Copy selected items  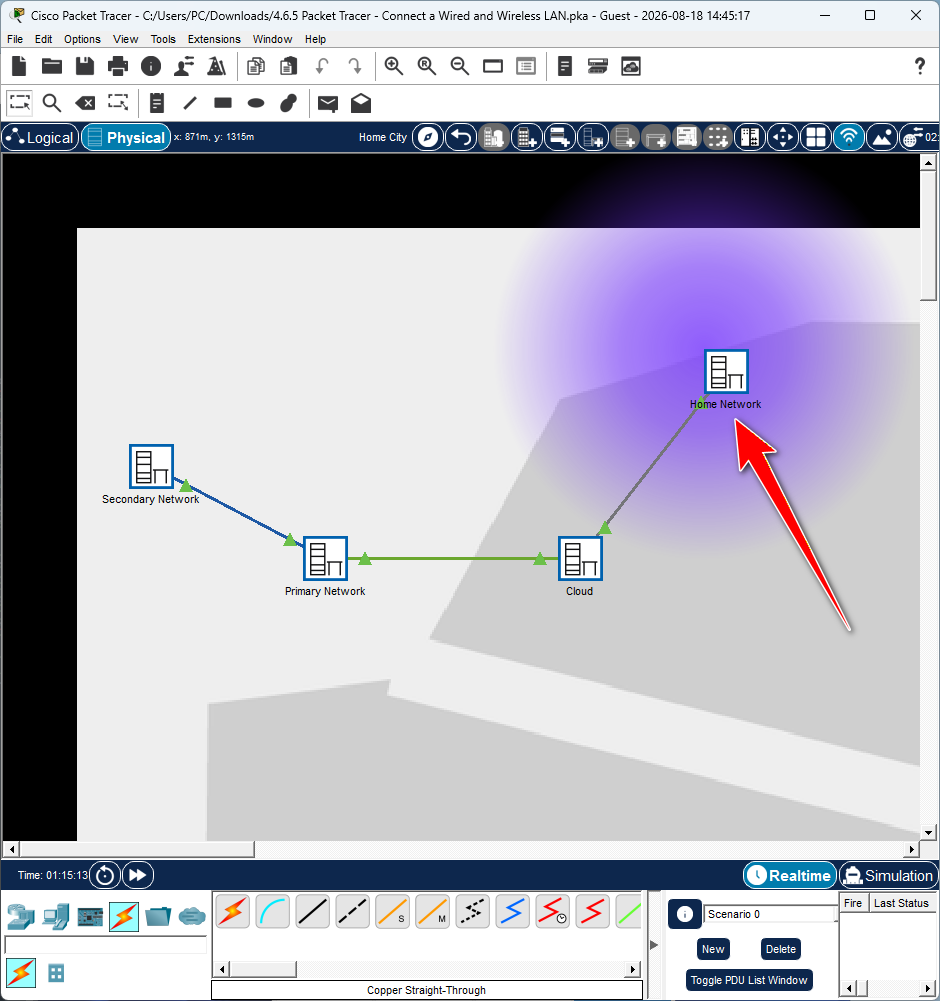255,66
